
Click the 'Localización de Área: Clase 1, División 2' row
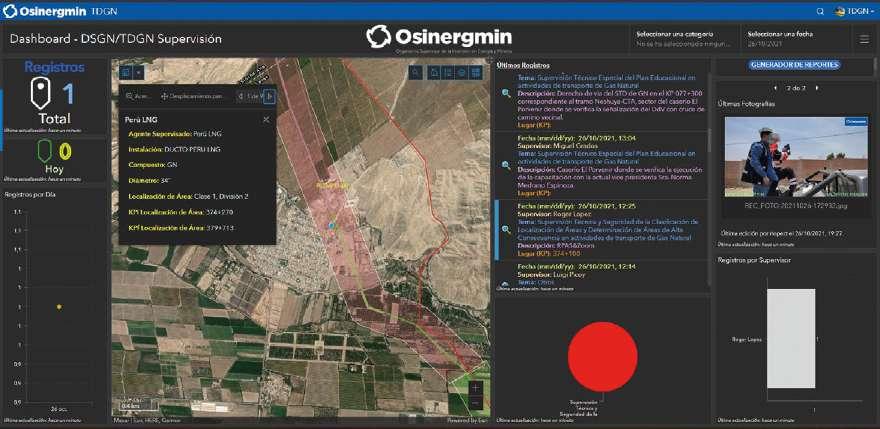(188, 197)
